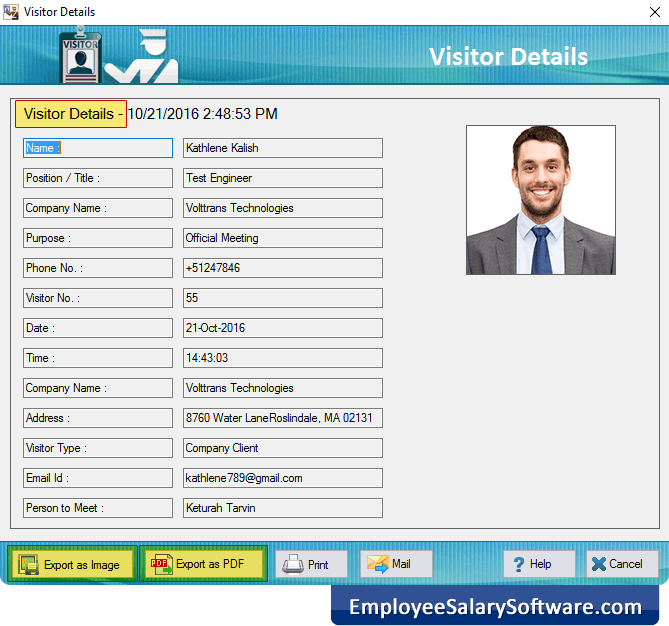Close the Visitor Details window
Image resolution: width=669 pixels, height=626 pixels.
point(654,12)
